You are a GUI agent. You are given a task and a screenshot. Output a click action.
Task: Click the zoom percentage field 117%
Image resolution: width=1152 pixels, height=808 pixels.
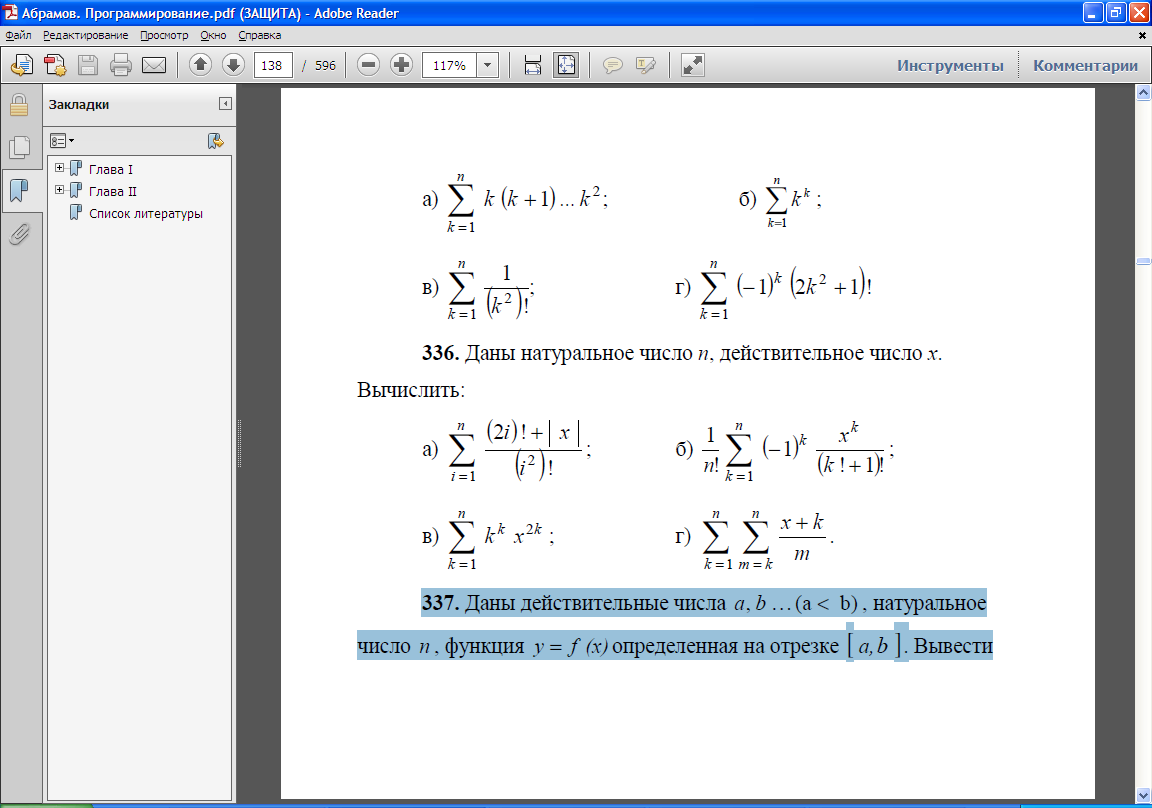[450, 65]
